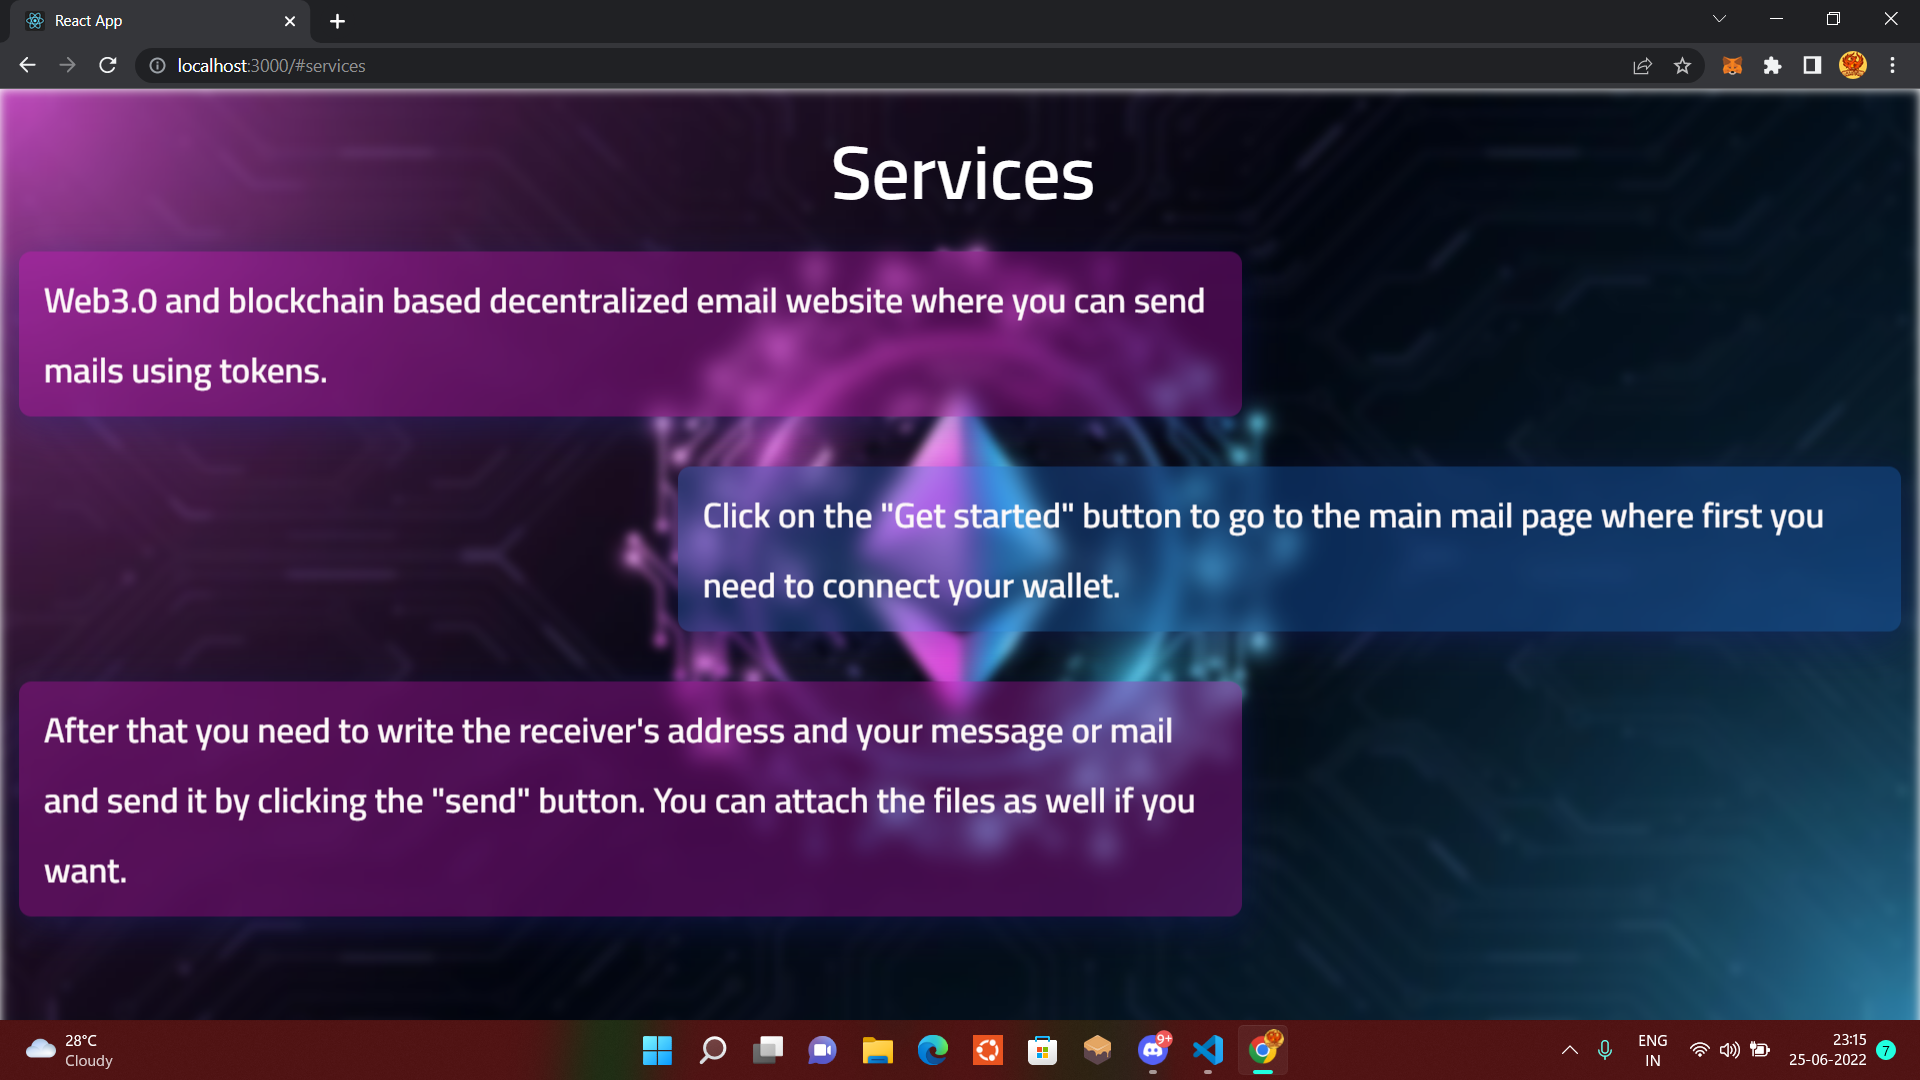Click the volume speaker tray icon
1920x1080 pixels.
click(x=1729, y=1050)
